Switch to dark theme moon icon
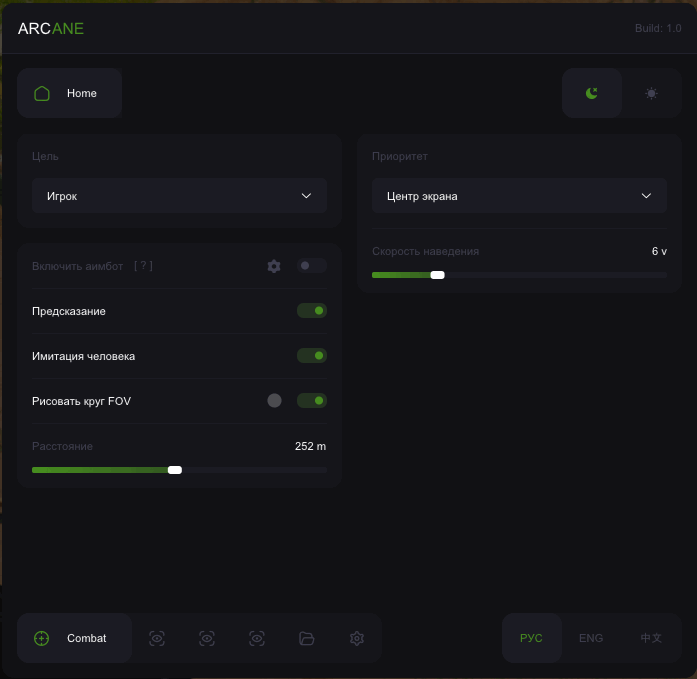Screen dimensions: 697x679 592,93
